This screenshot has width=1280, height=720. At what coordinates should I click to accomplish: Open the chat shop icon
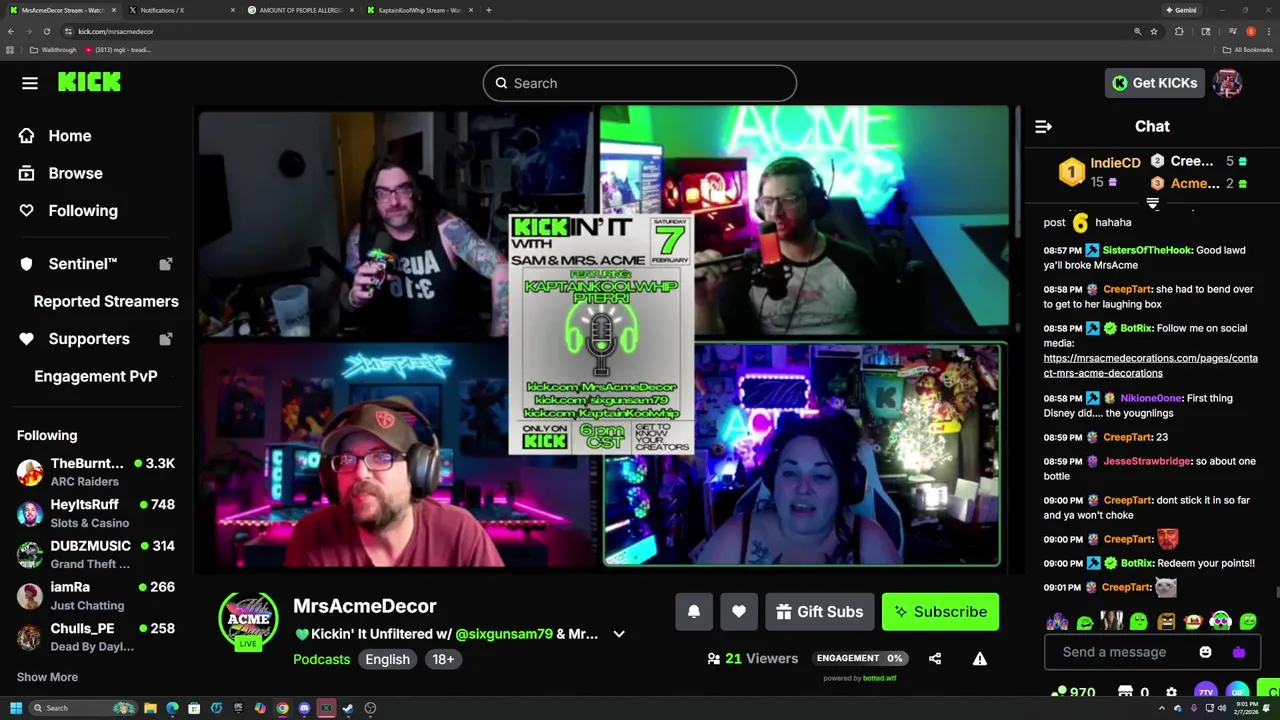click(1125, 691)
